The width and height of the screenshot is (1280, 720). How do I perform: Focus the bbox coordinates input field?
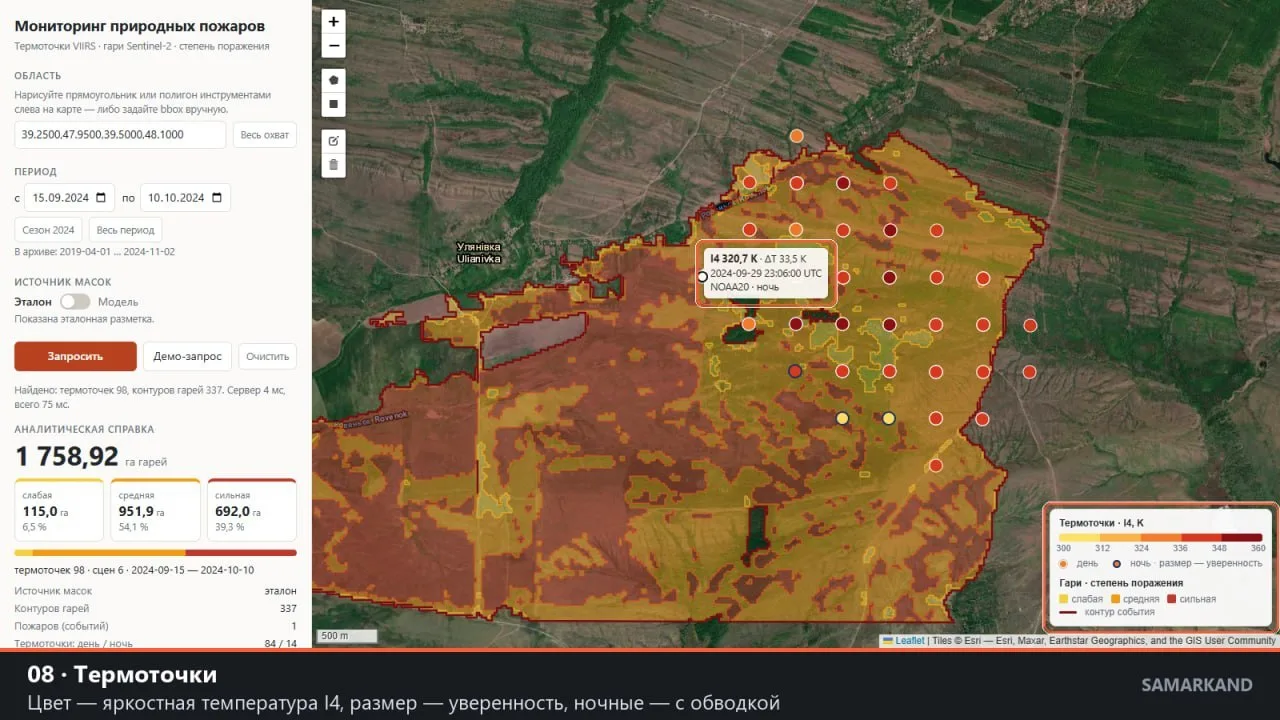tap(120, 135)
